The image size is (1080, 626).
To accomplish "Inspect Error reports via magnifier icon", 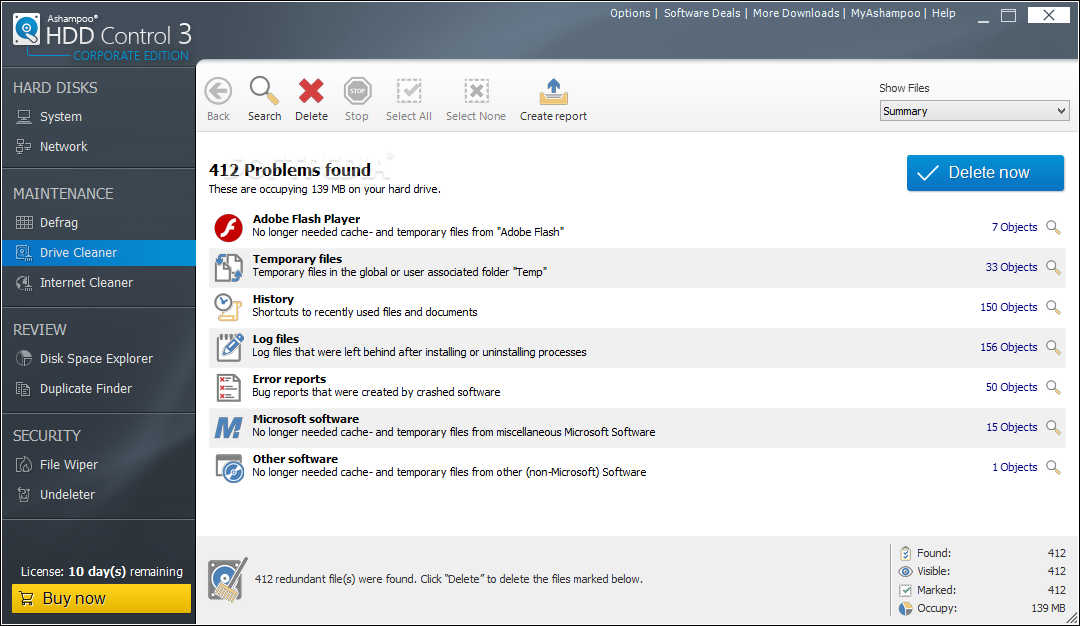I will (x=1053, y=387).
